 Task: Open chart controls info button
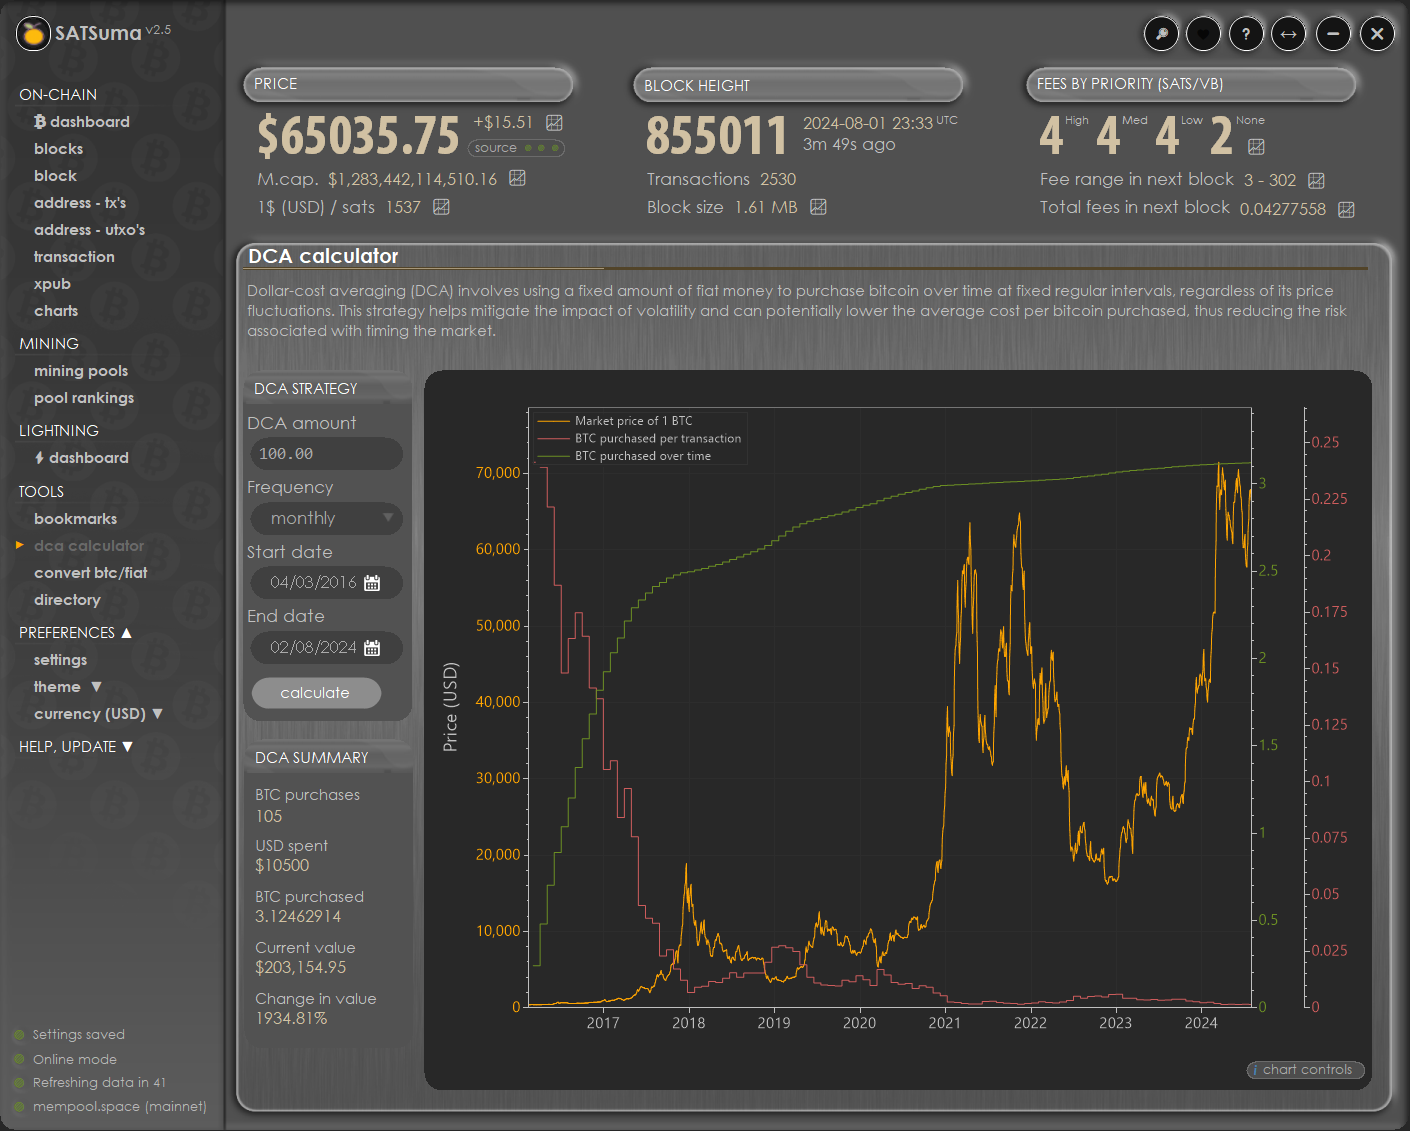[1305, 1070]
